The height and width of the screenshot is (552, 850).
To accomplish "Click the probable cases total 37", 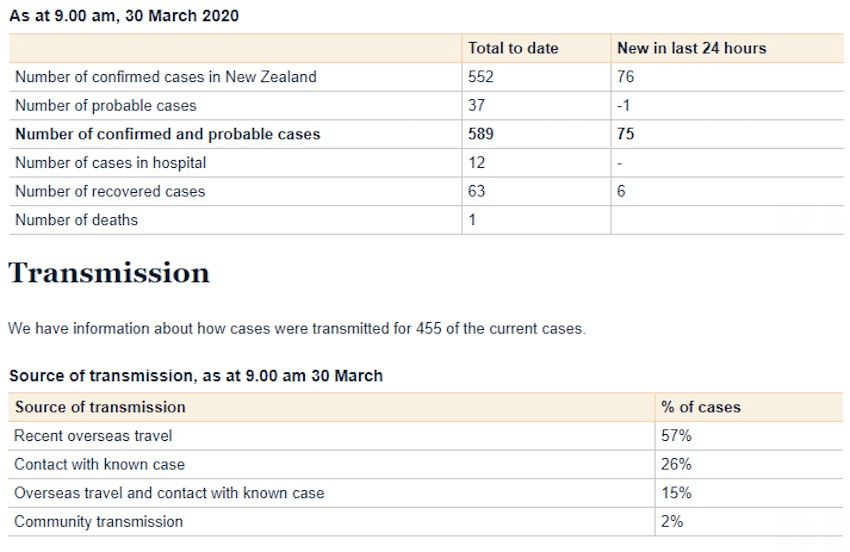I will point(477,105).
